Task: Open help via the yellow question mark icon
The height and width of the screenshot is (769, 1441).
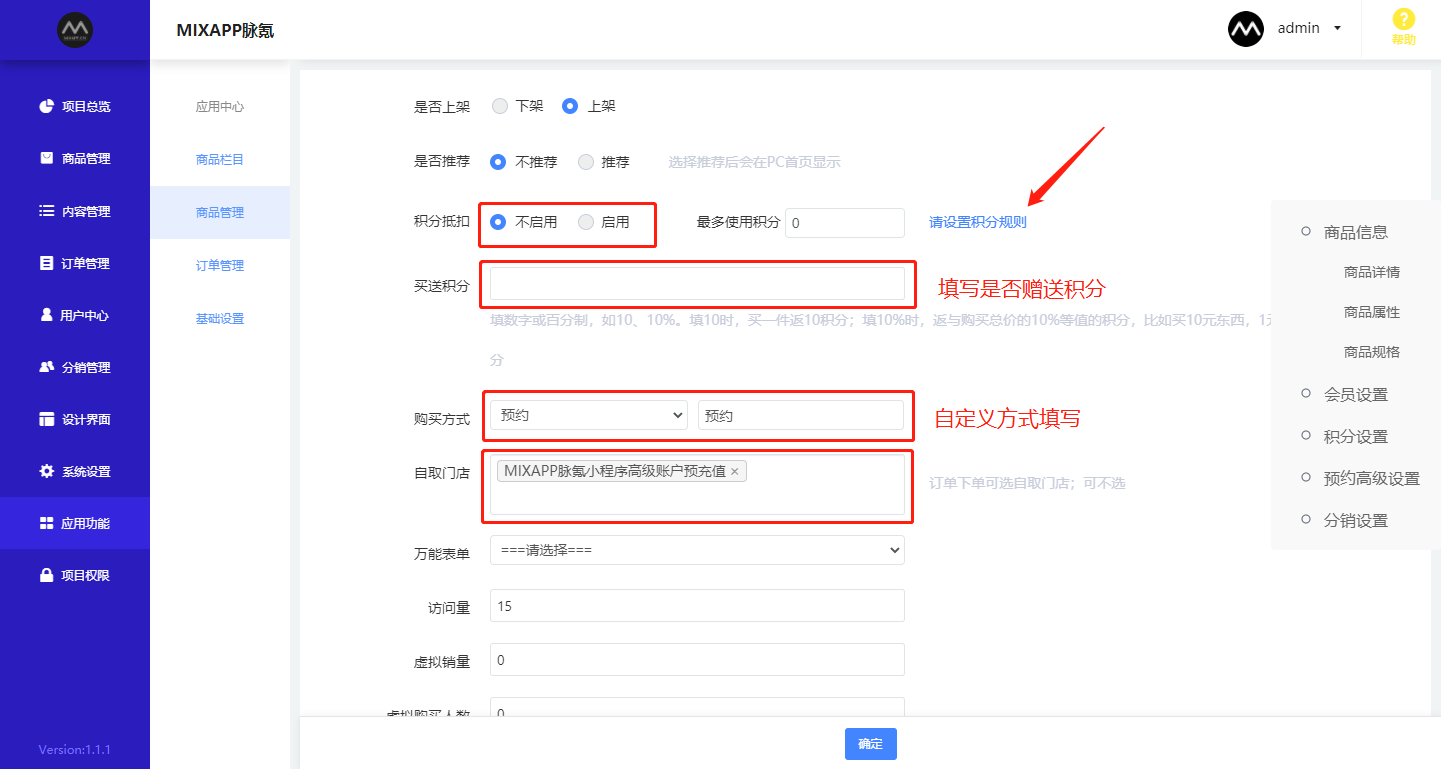Action: pos(1404,19)
